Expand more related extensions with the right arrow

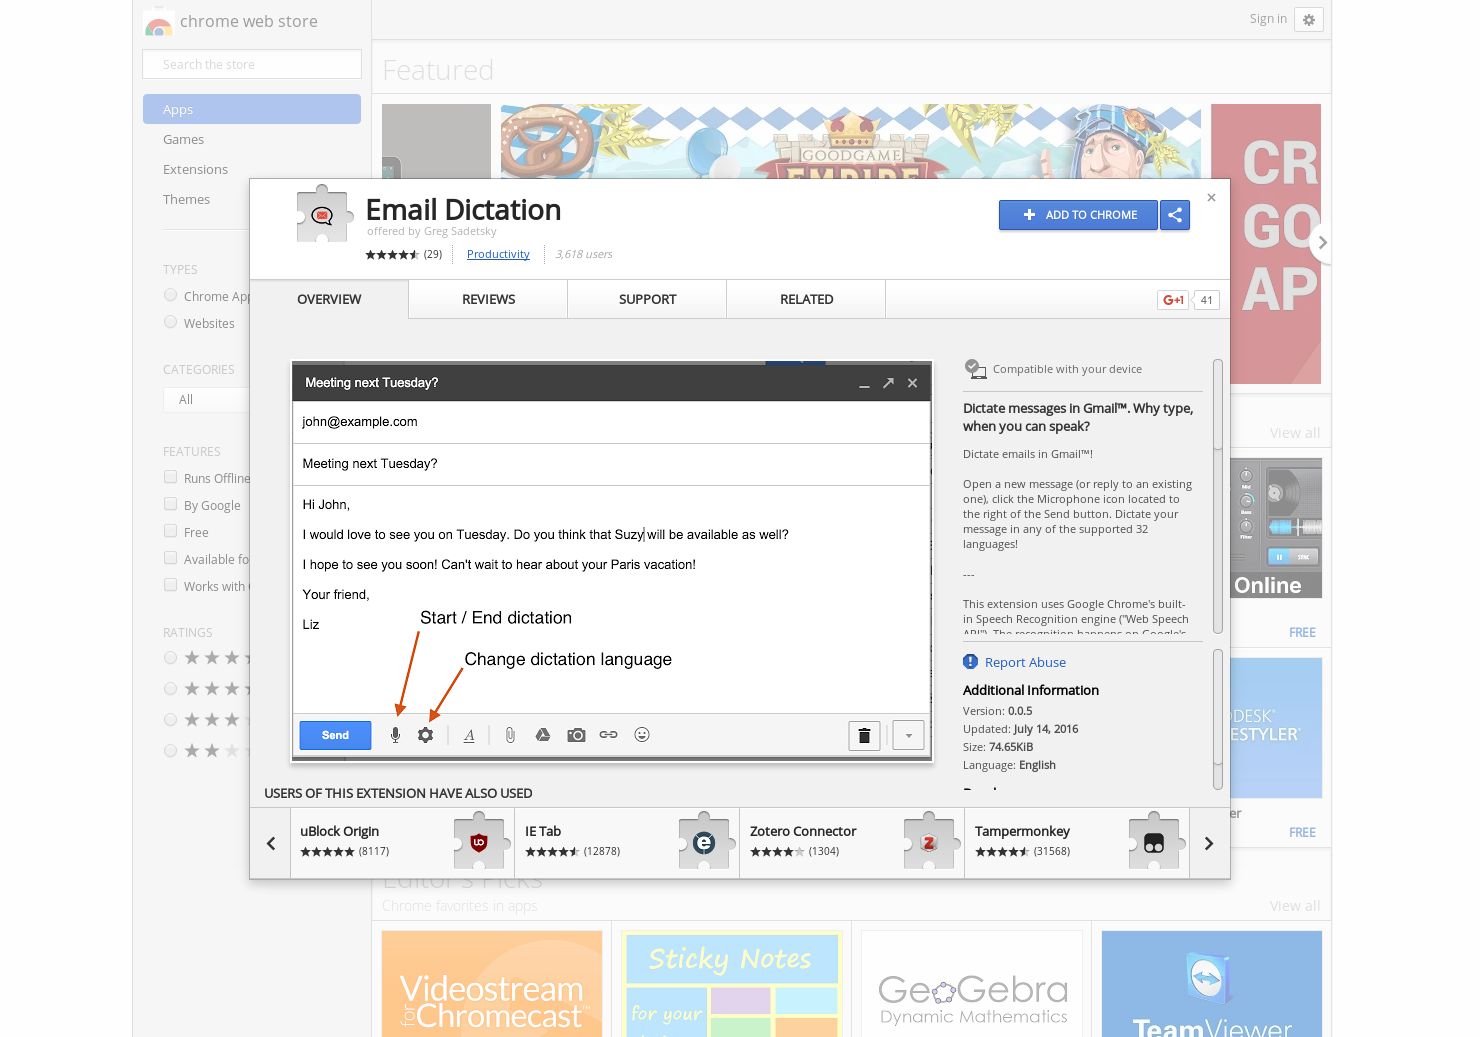(1208, 843)
